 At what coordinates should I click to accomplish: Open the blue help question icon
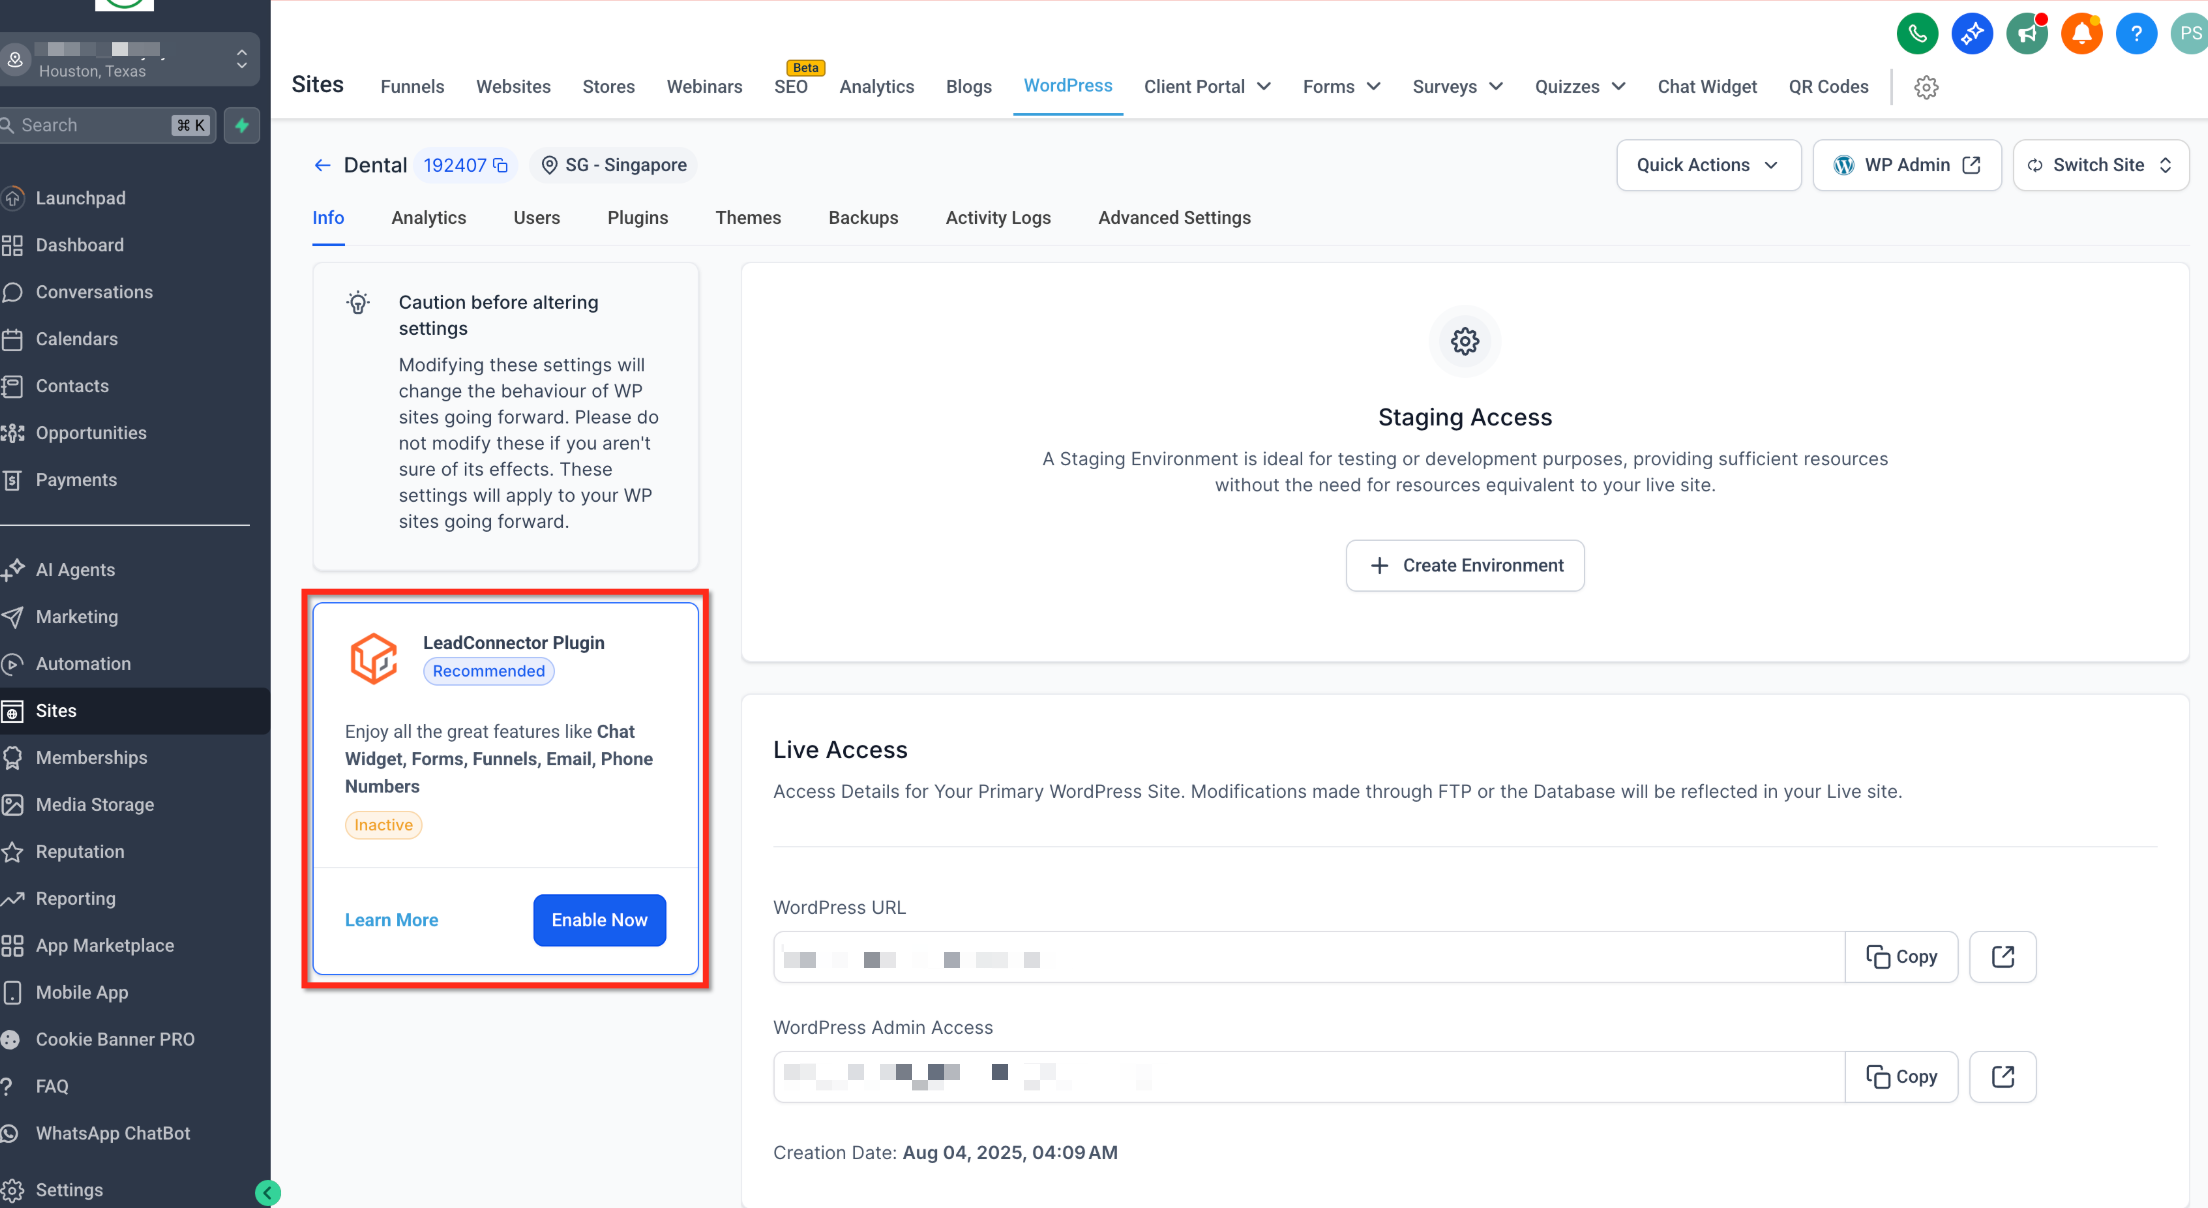[2136, 34]
